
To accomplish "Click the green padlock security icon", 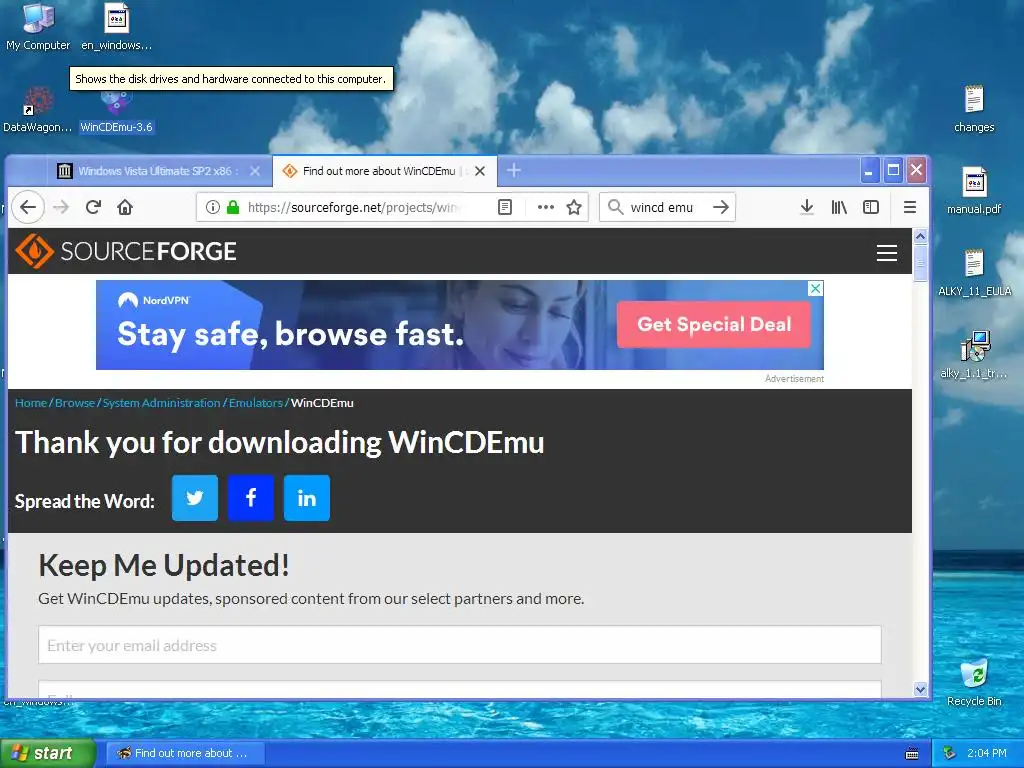I will click(232, 208).
